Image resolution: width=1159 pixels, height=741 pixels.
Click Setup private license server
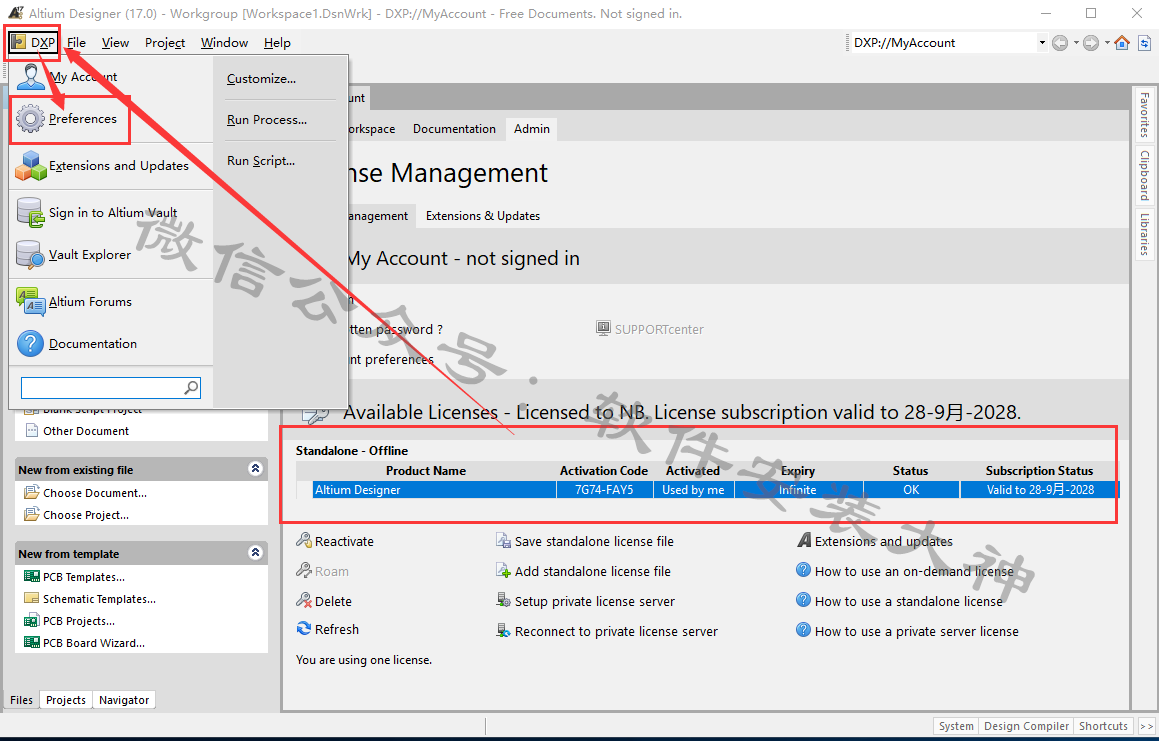(595, 601)
